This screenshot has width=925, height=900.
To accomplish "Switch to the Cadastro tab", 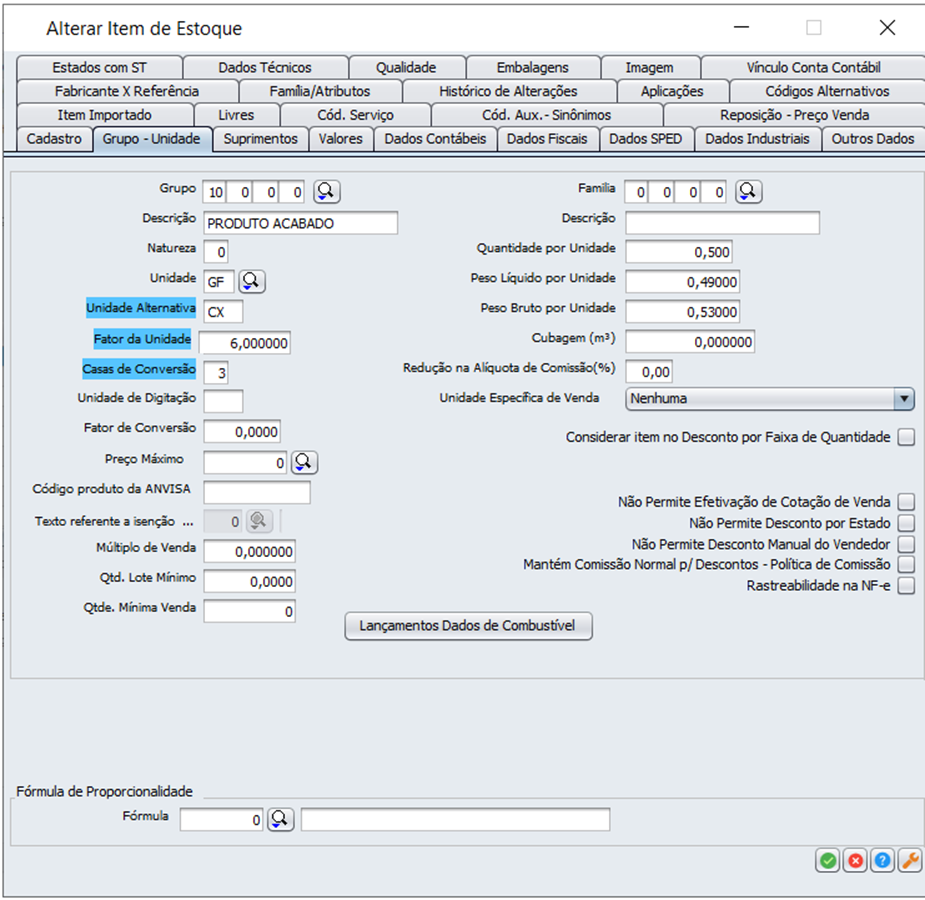I will (x=54, y=139).
